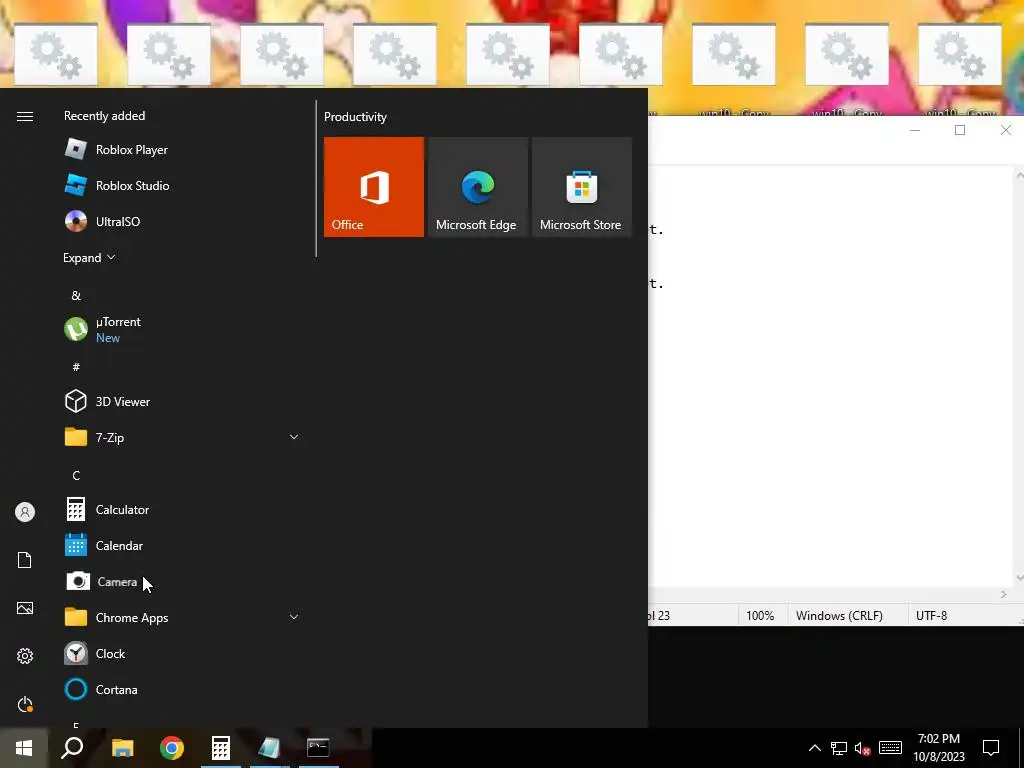Close the Notepad window

click(1006, 130)
